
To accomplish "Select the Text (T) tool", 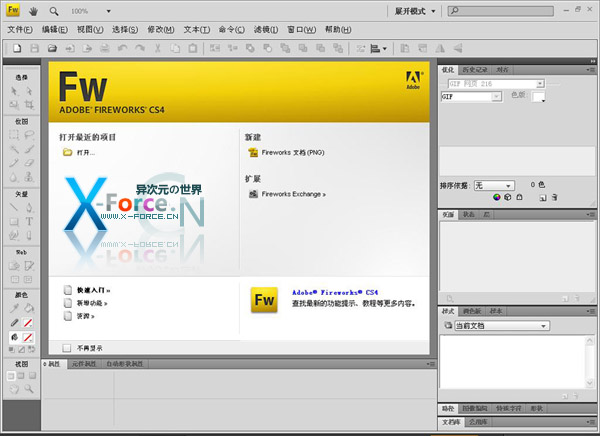I will (x=29, y=221).
